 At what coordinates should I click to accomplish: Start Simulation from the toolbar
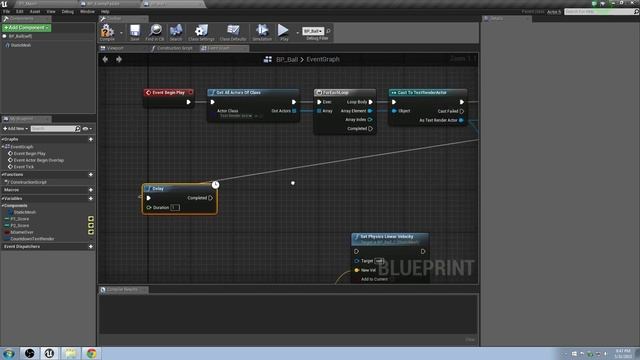(262, 32)
